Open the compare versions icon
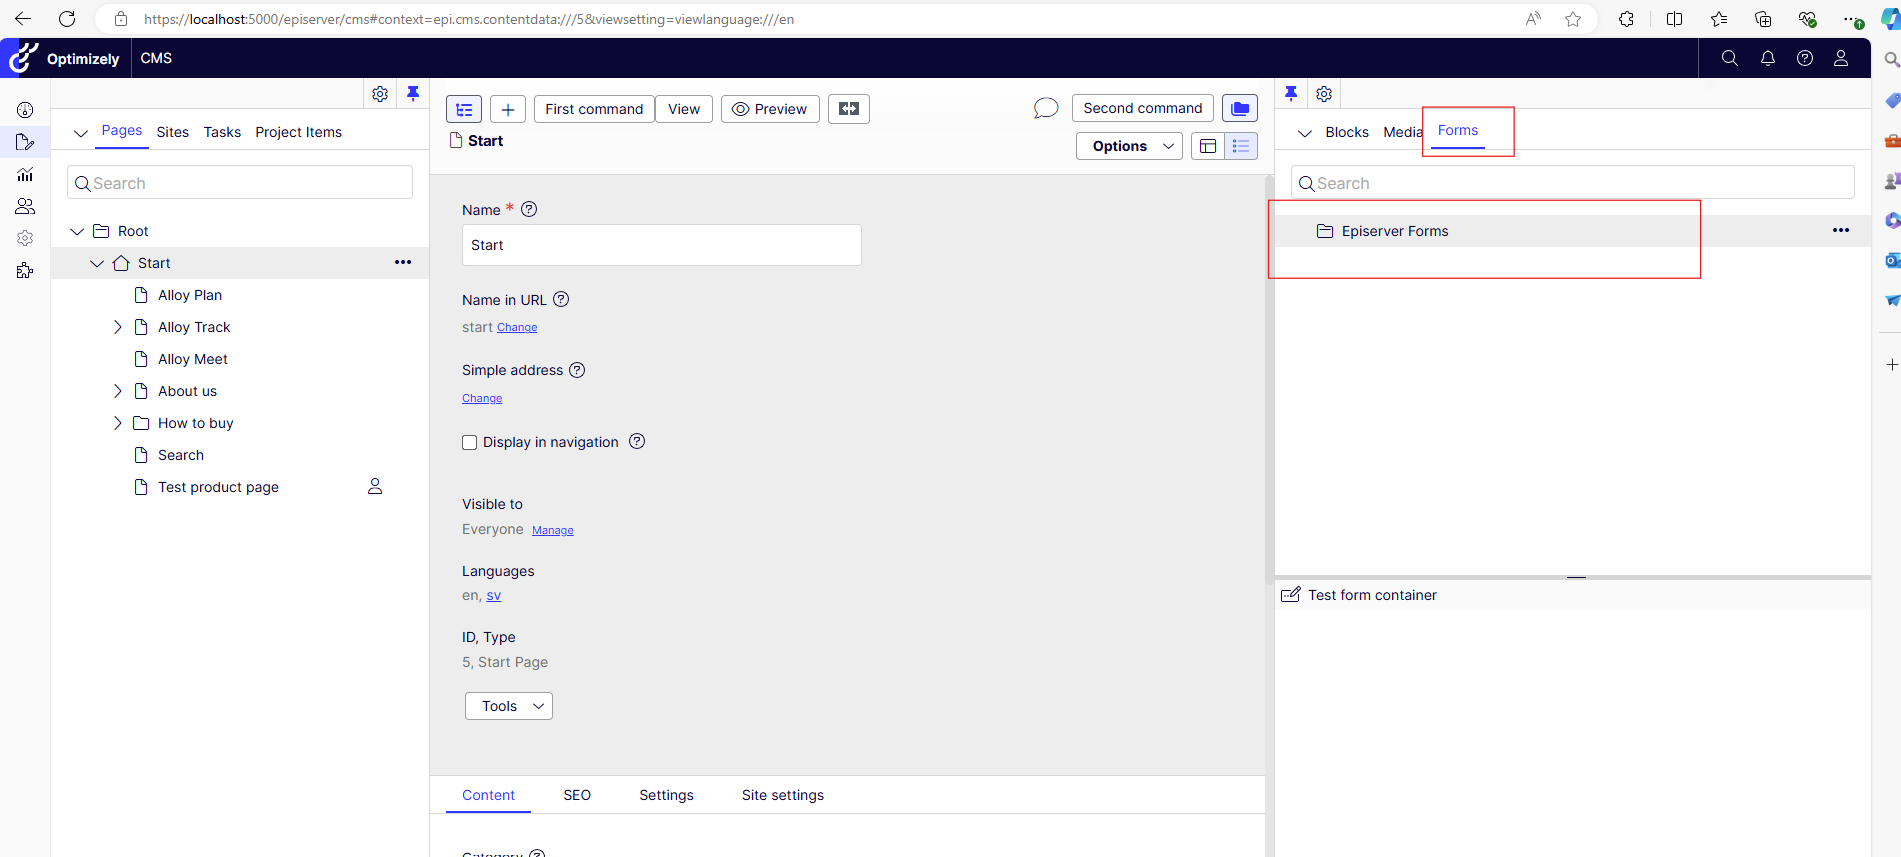Image resolution: width=1901 pixels, height=857 pixels. pos(848,109)
